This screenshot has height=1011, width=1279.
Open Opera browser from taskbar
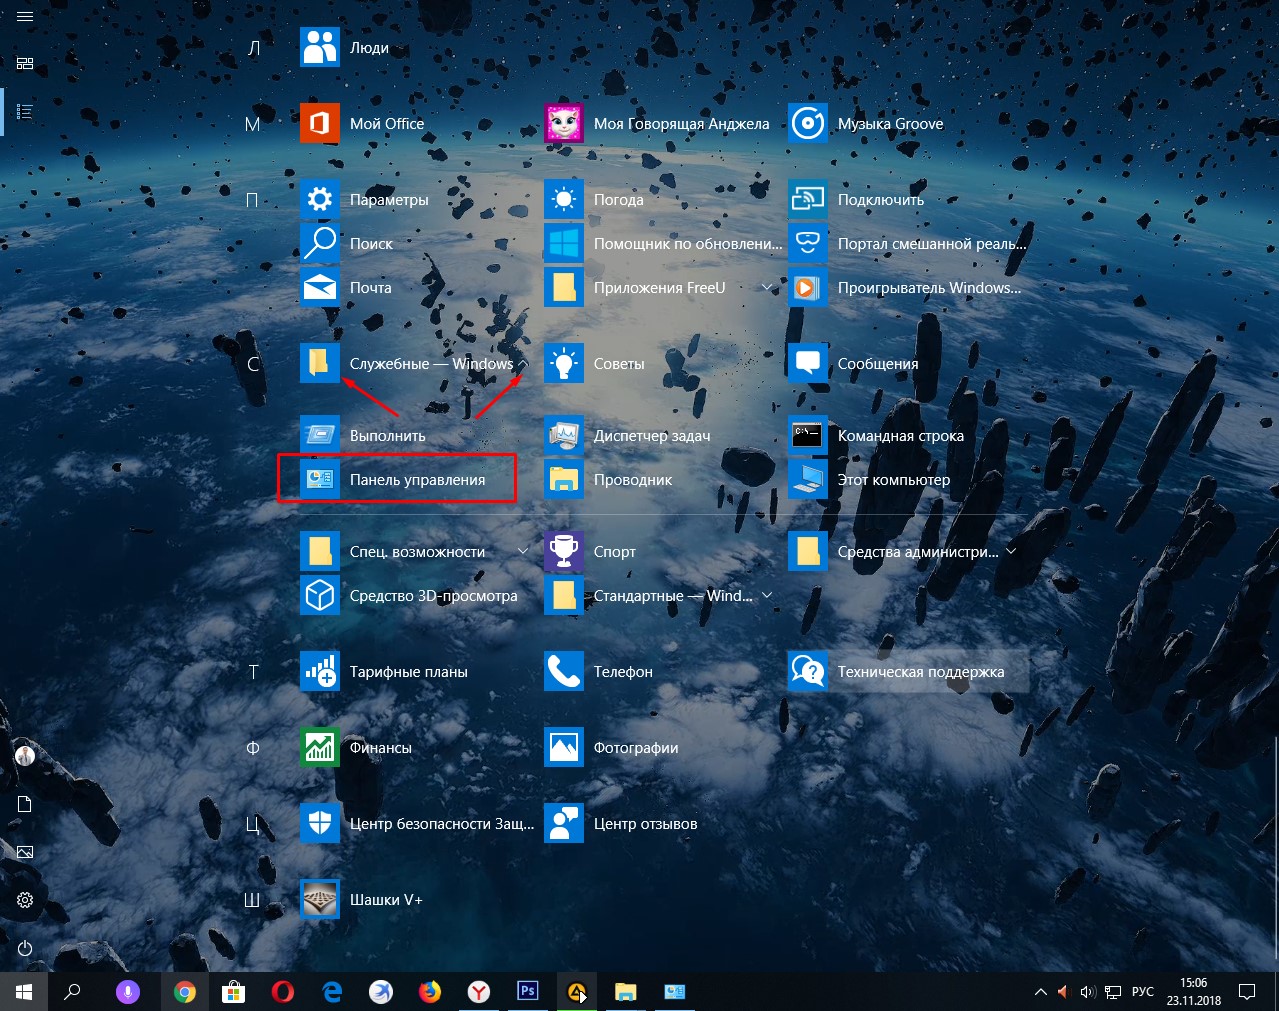(x=282, y=992)
